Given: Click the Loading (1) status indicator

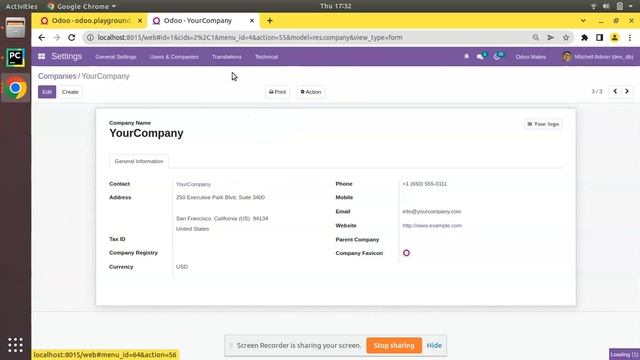Looking at the screenshot, I should coord(624,354).
